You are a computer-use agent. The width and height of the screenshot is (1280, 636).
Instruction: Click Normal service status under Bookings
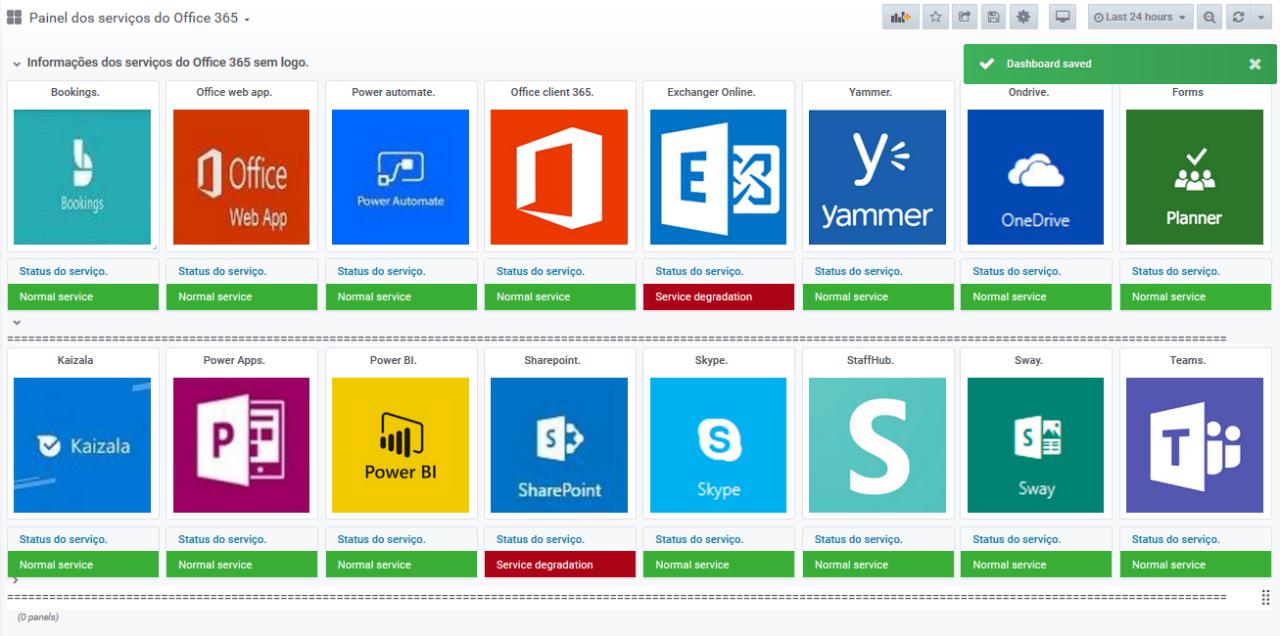coord(83,297)
